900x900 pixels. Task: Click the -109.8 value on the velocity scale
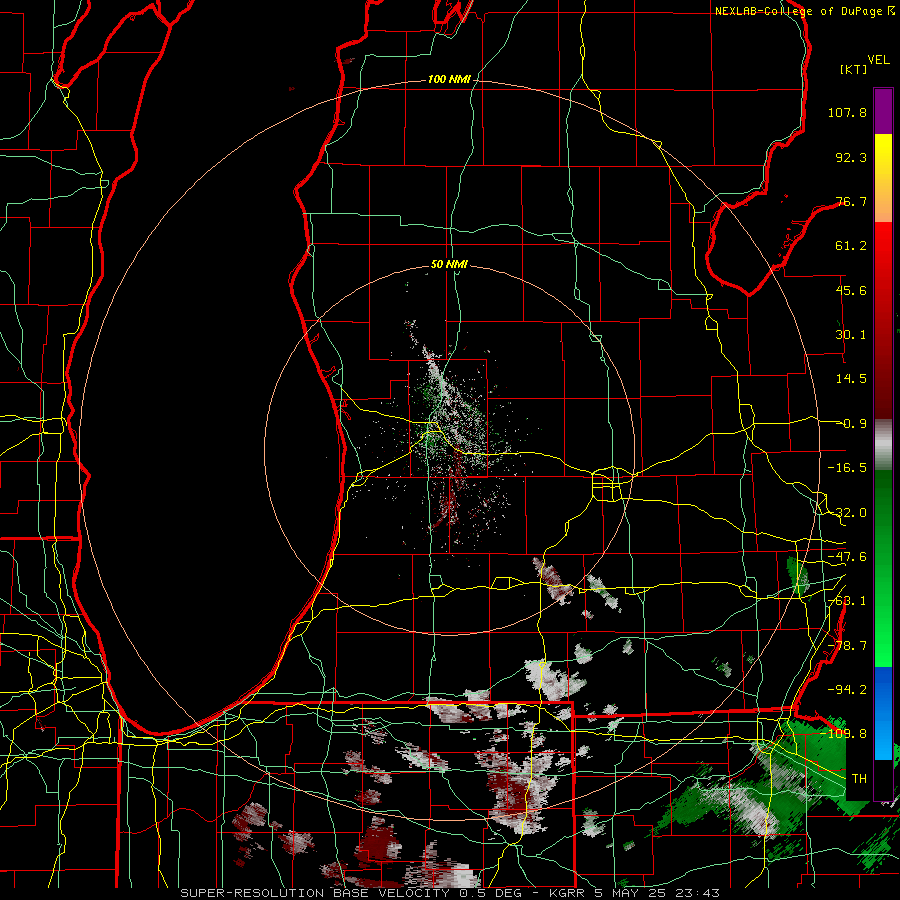[x=844, y=734]
